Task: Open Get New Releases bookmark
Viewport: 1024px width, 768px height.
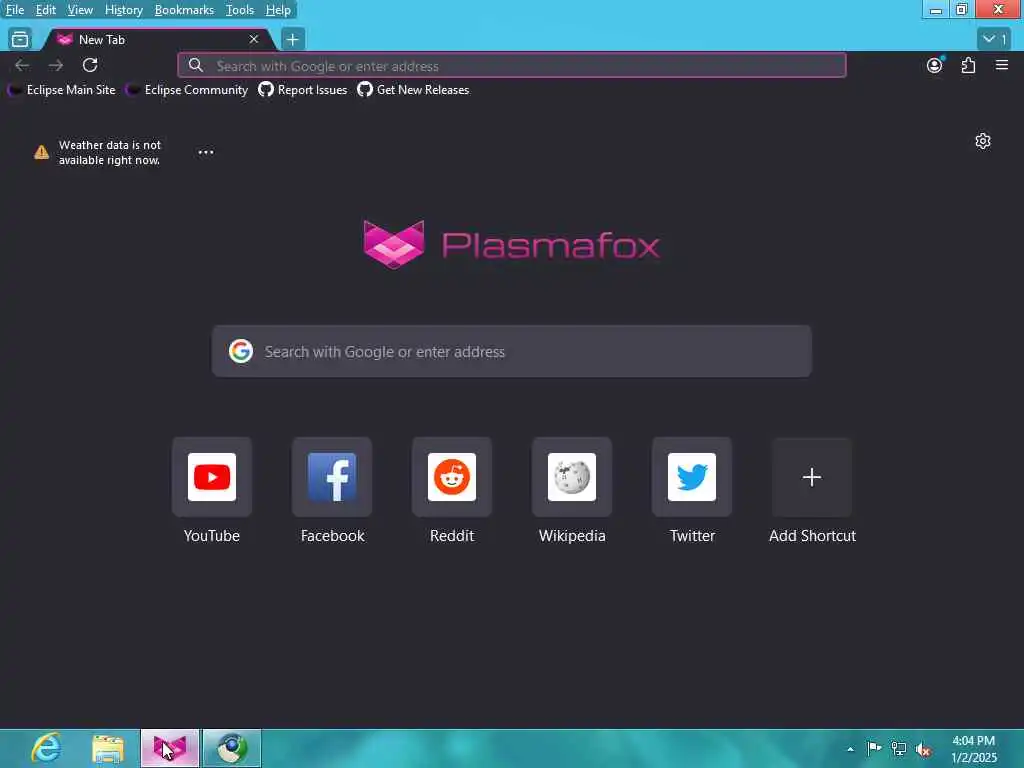Action: [x=413, y=89]
